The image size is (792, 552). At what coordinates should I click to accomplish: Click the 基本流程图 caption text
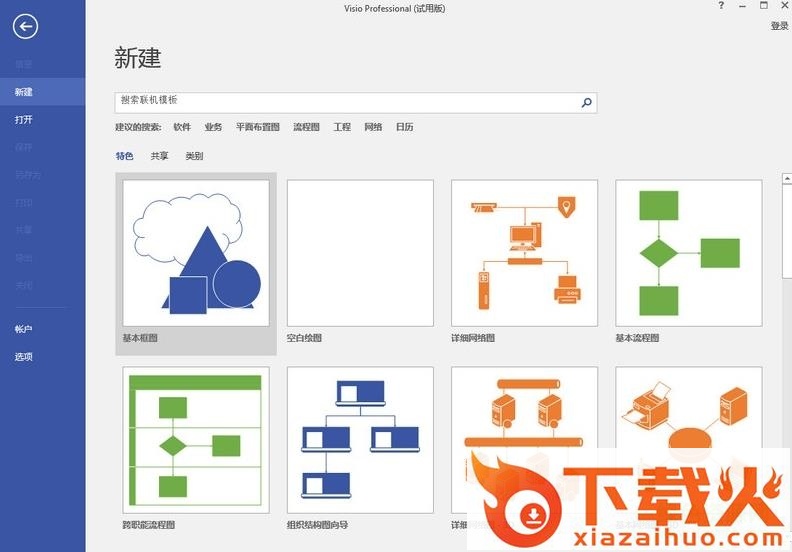point(637,338)
